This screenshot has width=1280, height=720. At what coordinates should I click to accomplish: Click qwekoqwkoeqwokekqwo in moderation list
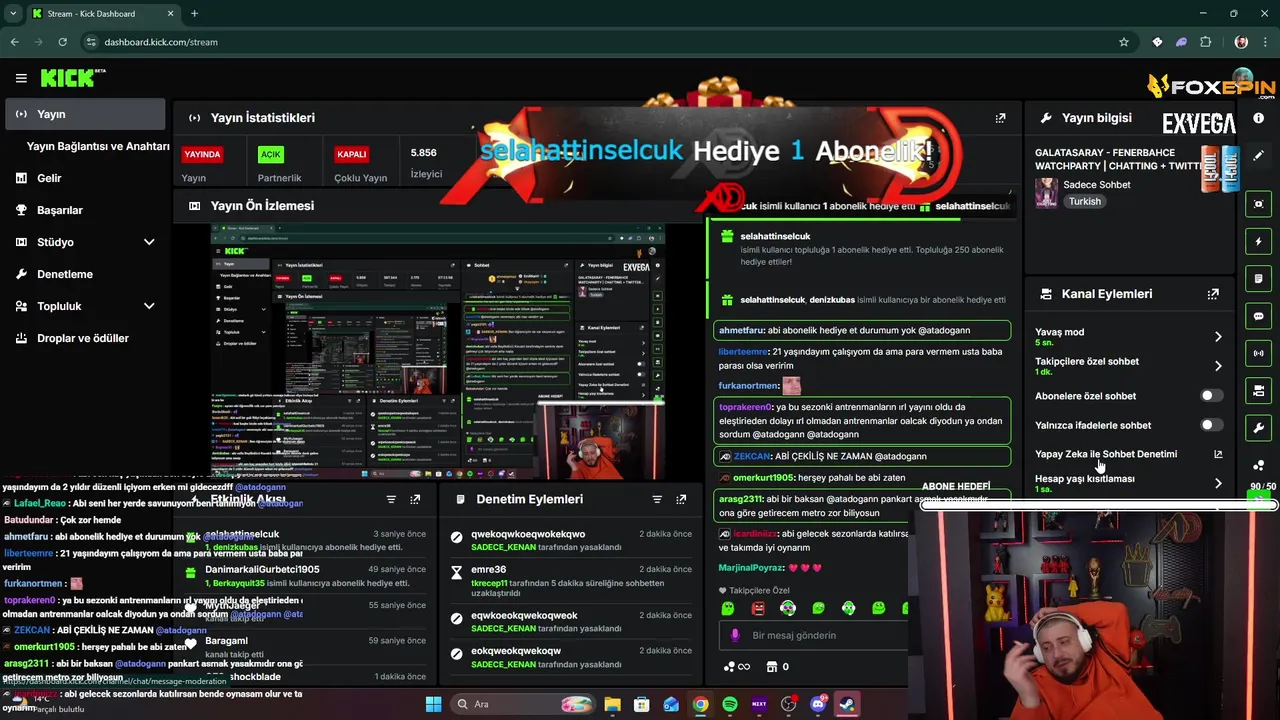(x=528, y=534)
